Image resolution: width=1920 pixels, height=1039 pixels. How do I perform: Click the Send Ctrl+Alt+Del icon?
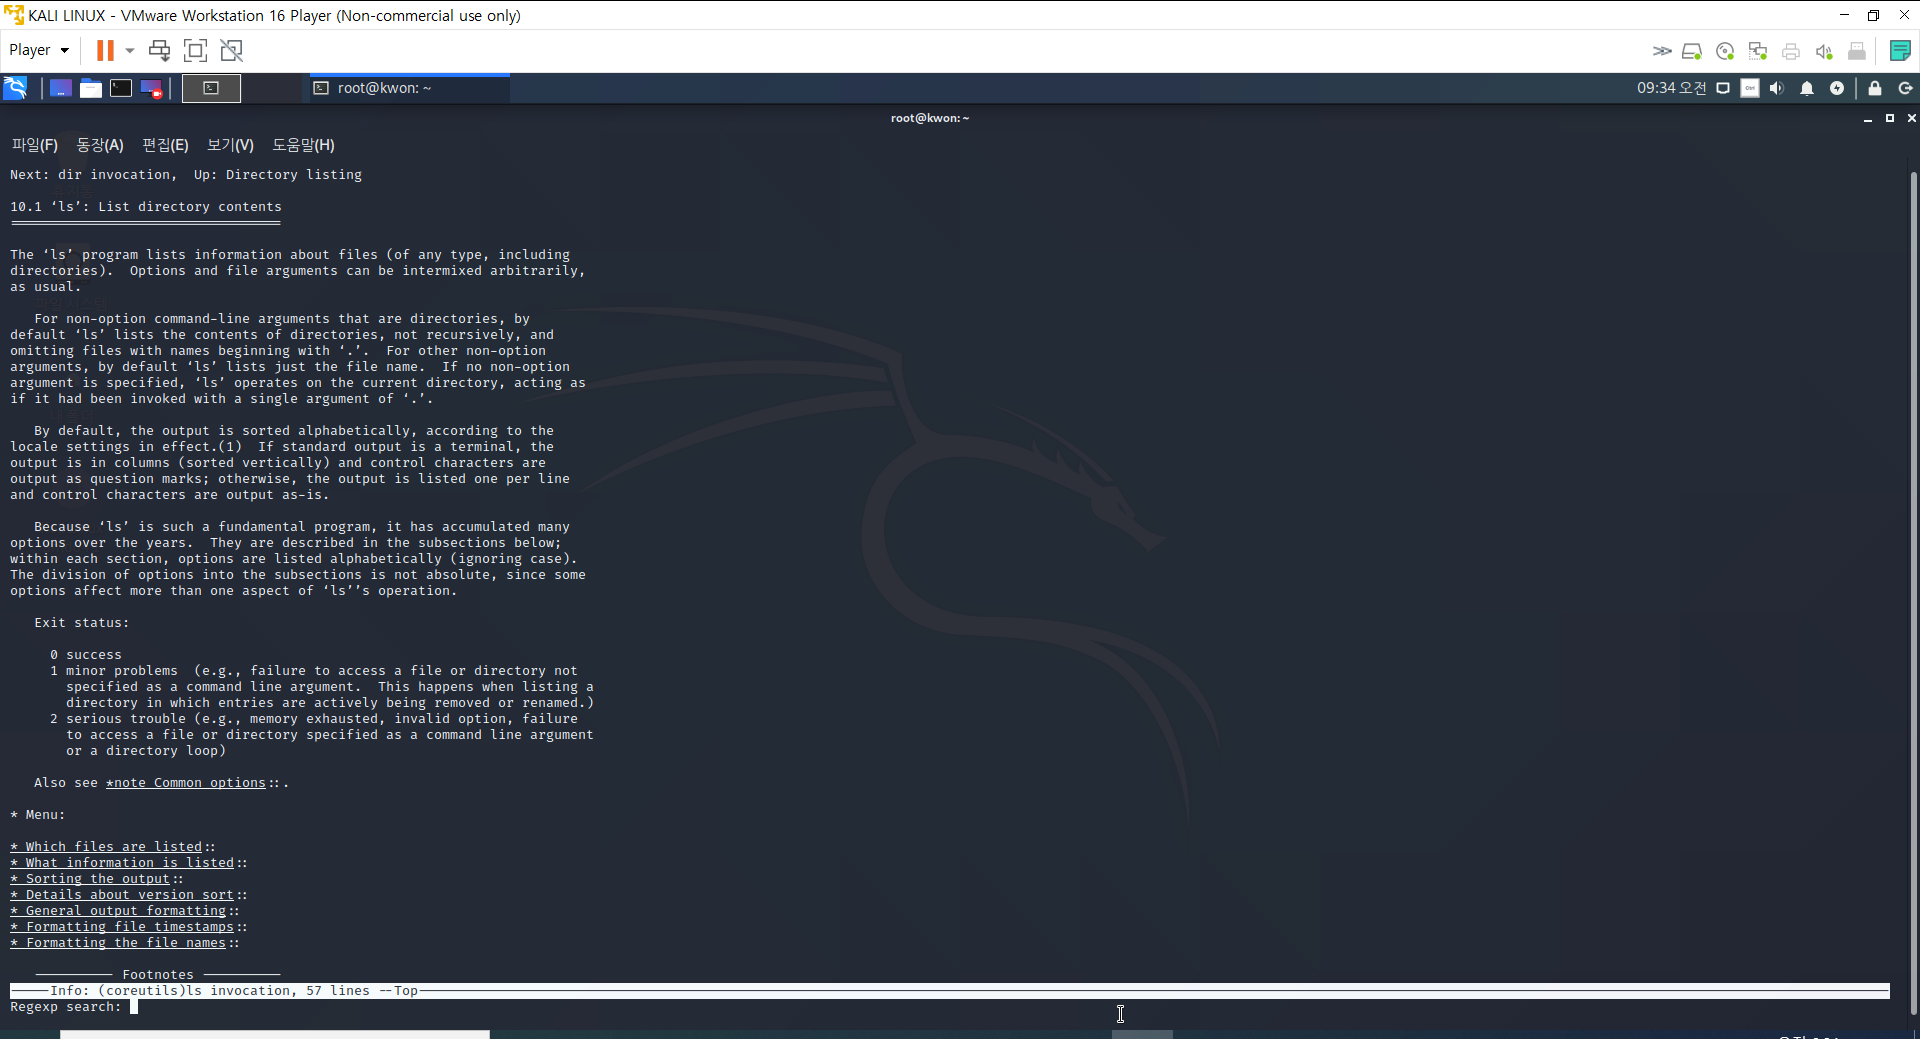(x=159, y=50)
